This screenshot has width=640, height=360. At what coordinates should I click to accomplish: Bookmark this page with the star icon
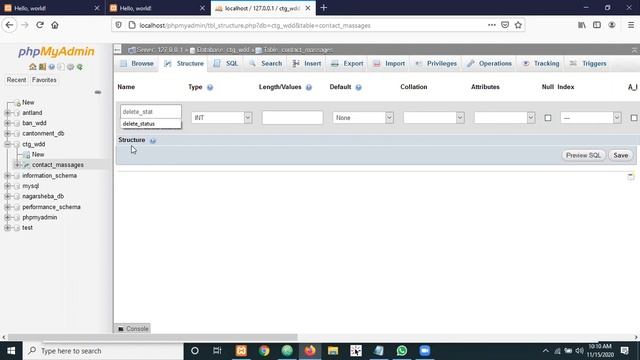tap(518, 25)
